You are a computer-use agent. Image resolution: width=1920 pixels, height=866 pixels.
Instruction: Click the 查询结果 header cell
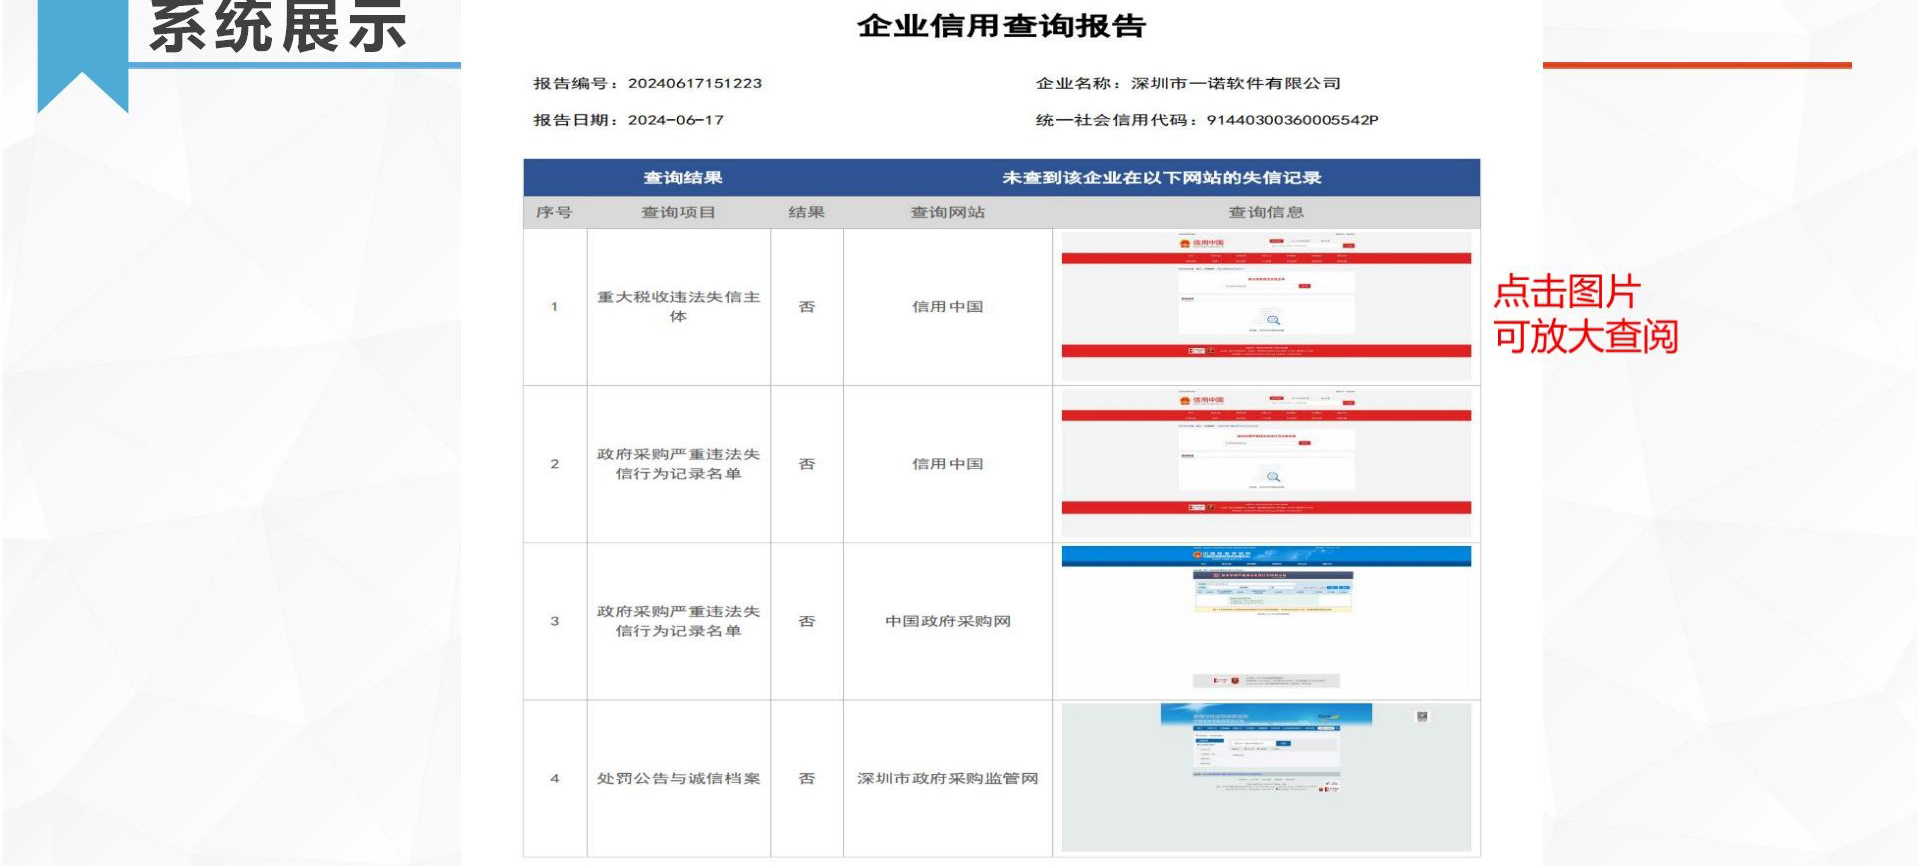[x=683, y=177]
